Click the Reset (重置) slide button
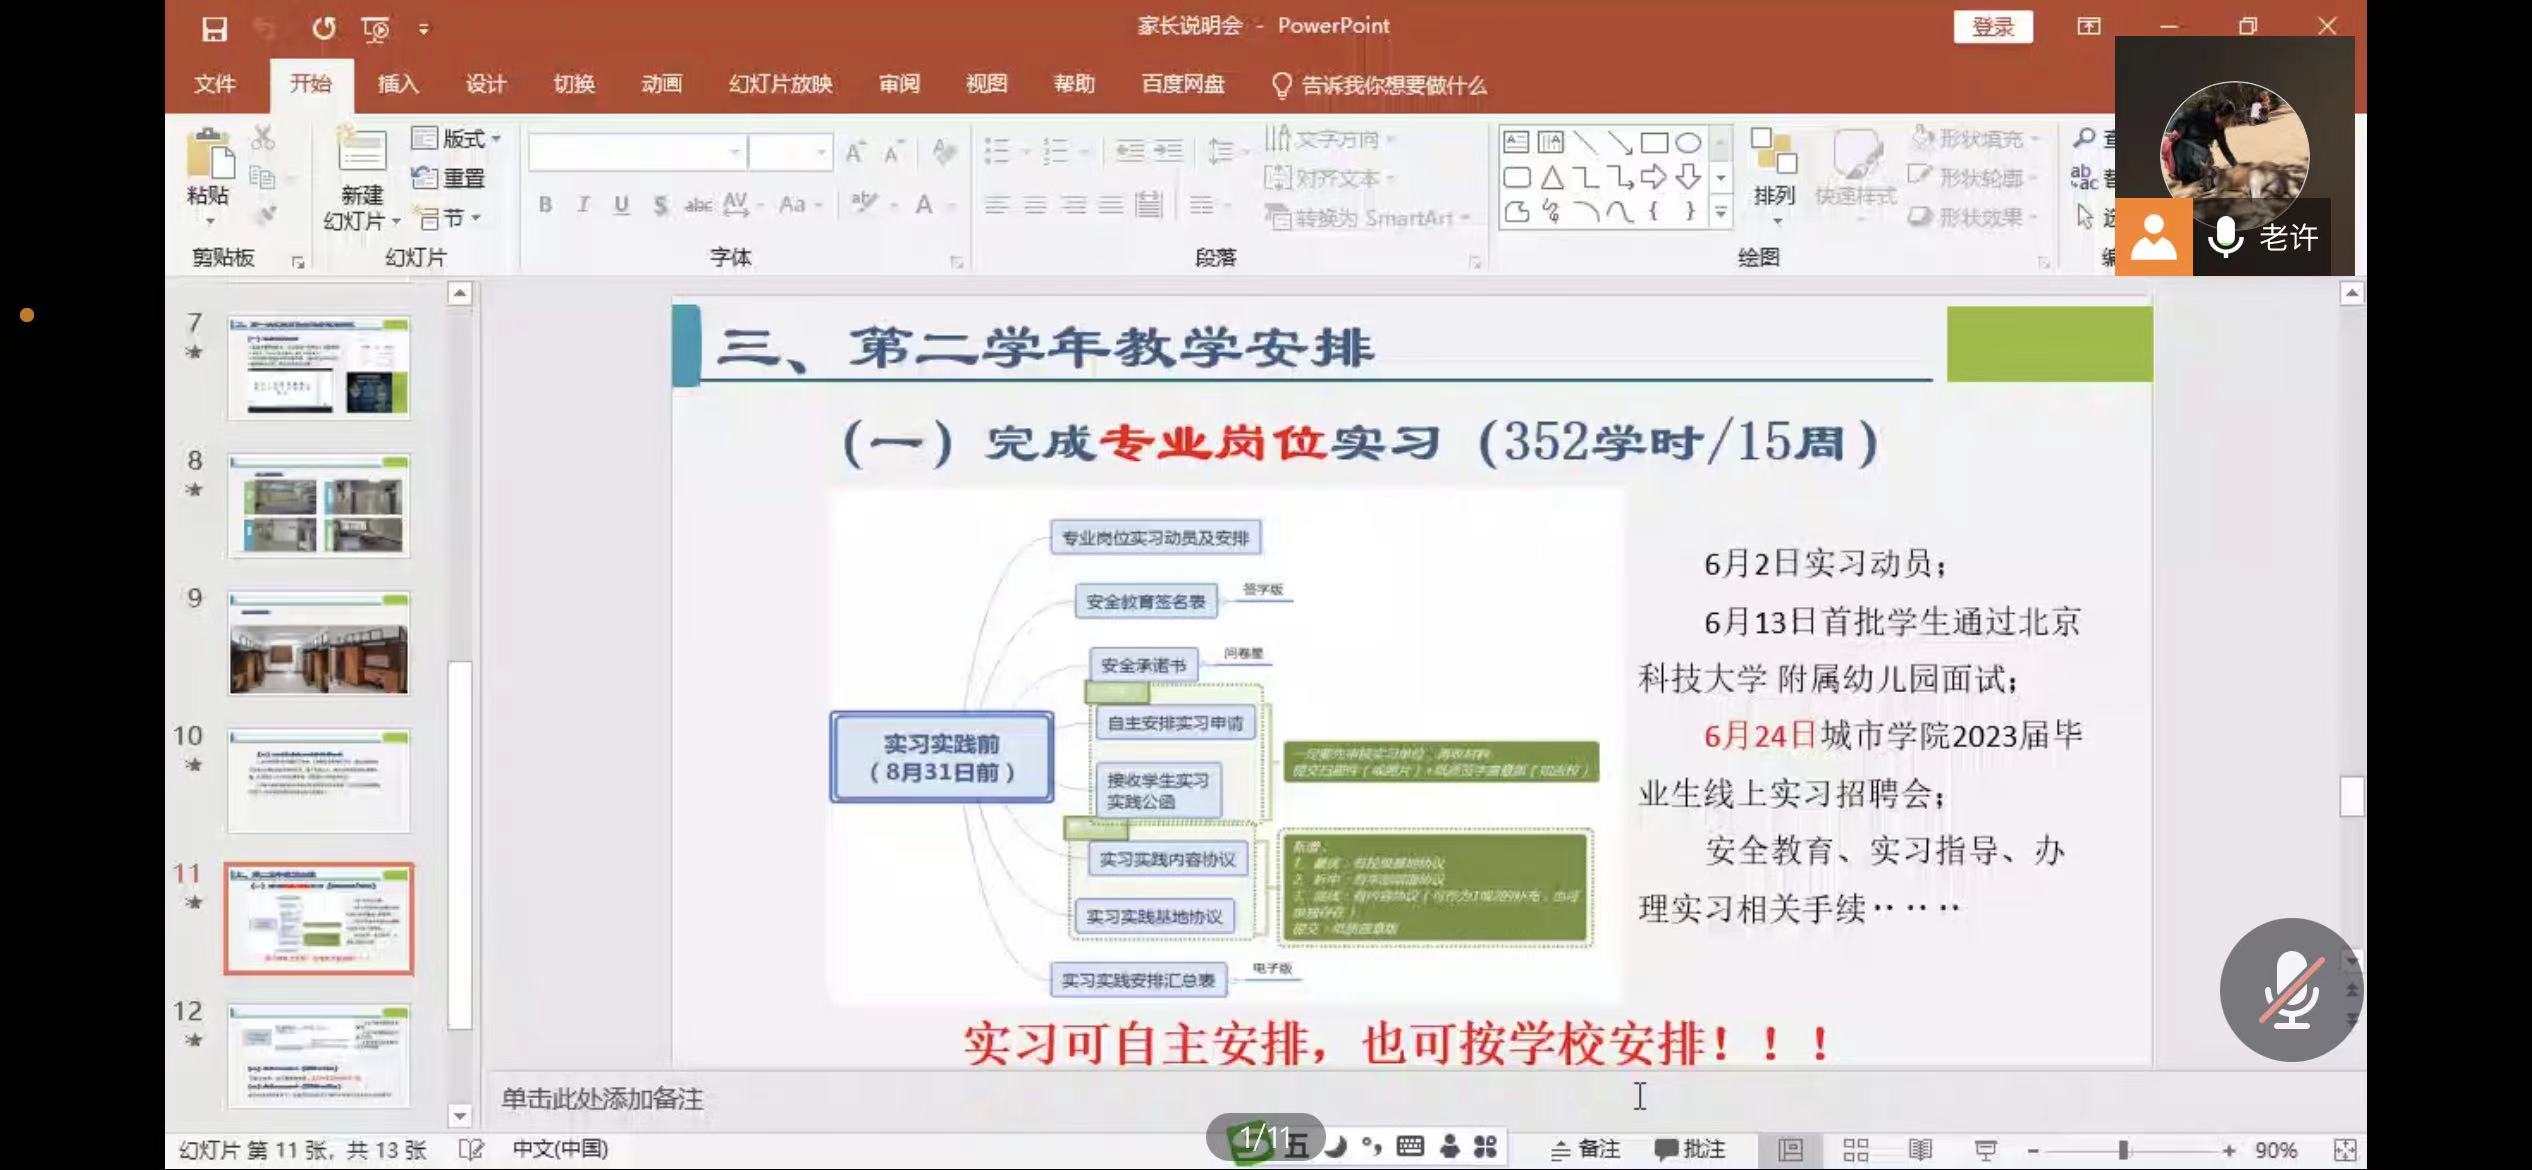Viewport: 2532px width, 1170px height. 448,178
